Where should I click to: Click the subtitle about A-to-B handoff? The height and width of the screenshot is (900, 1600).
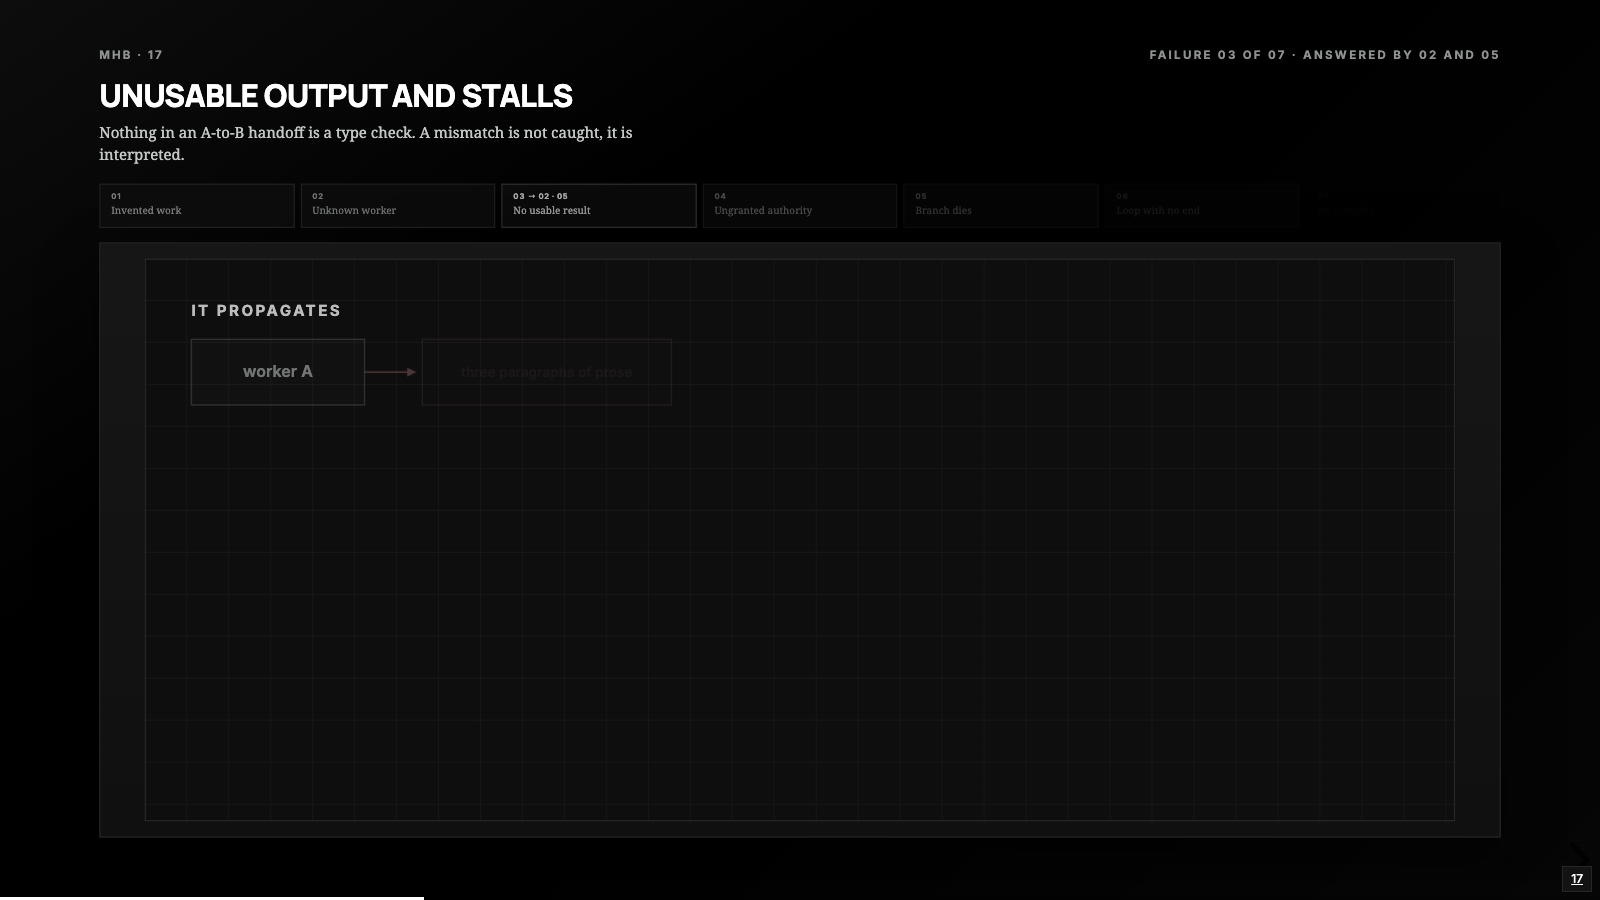click(366, 143)
